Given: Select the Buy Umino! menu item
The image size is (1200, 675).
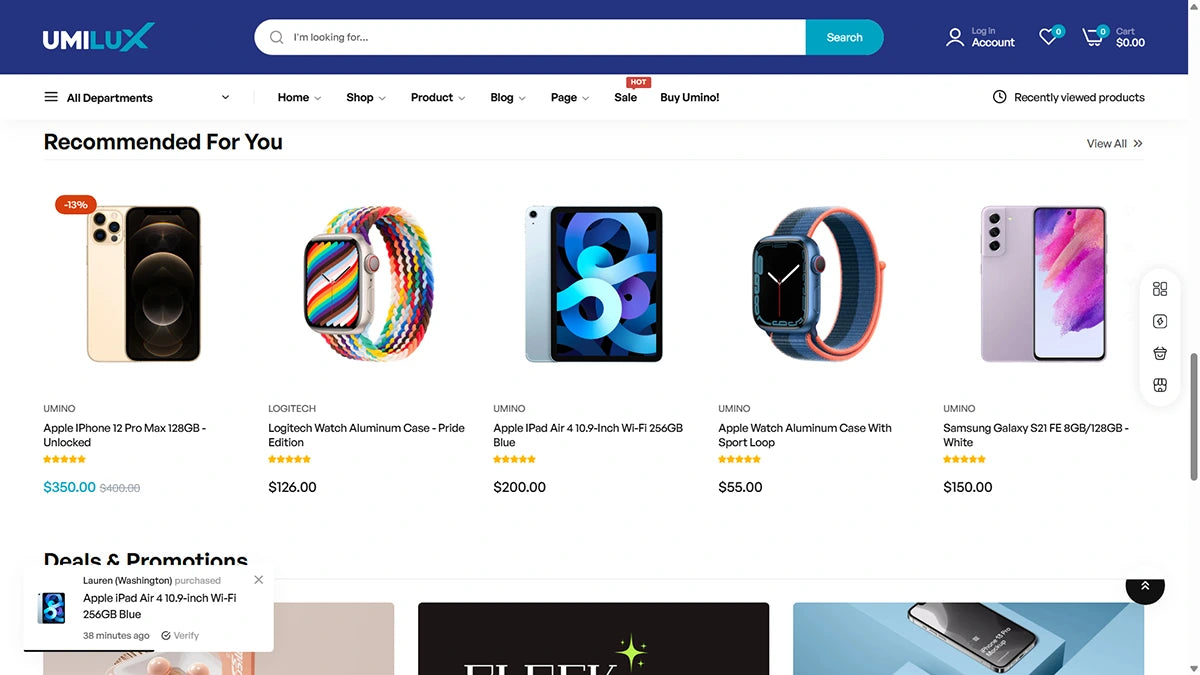Looking at the screenshot, I should point(690,98).
